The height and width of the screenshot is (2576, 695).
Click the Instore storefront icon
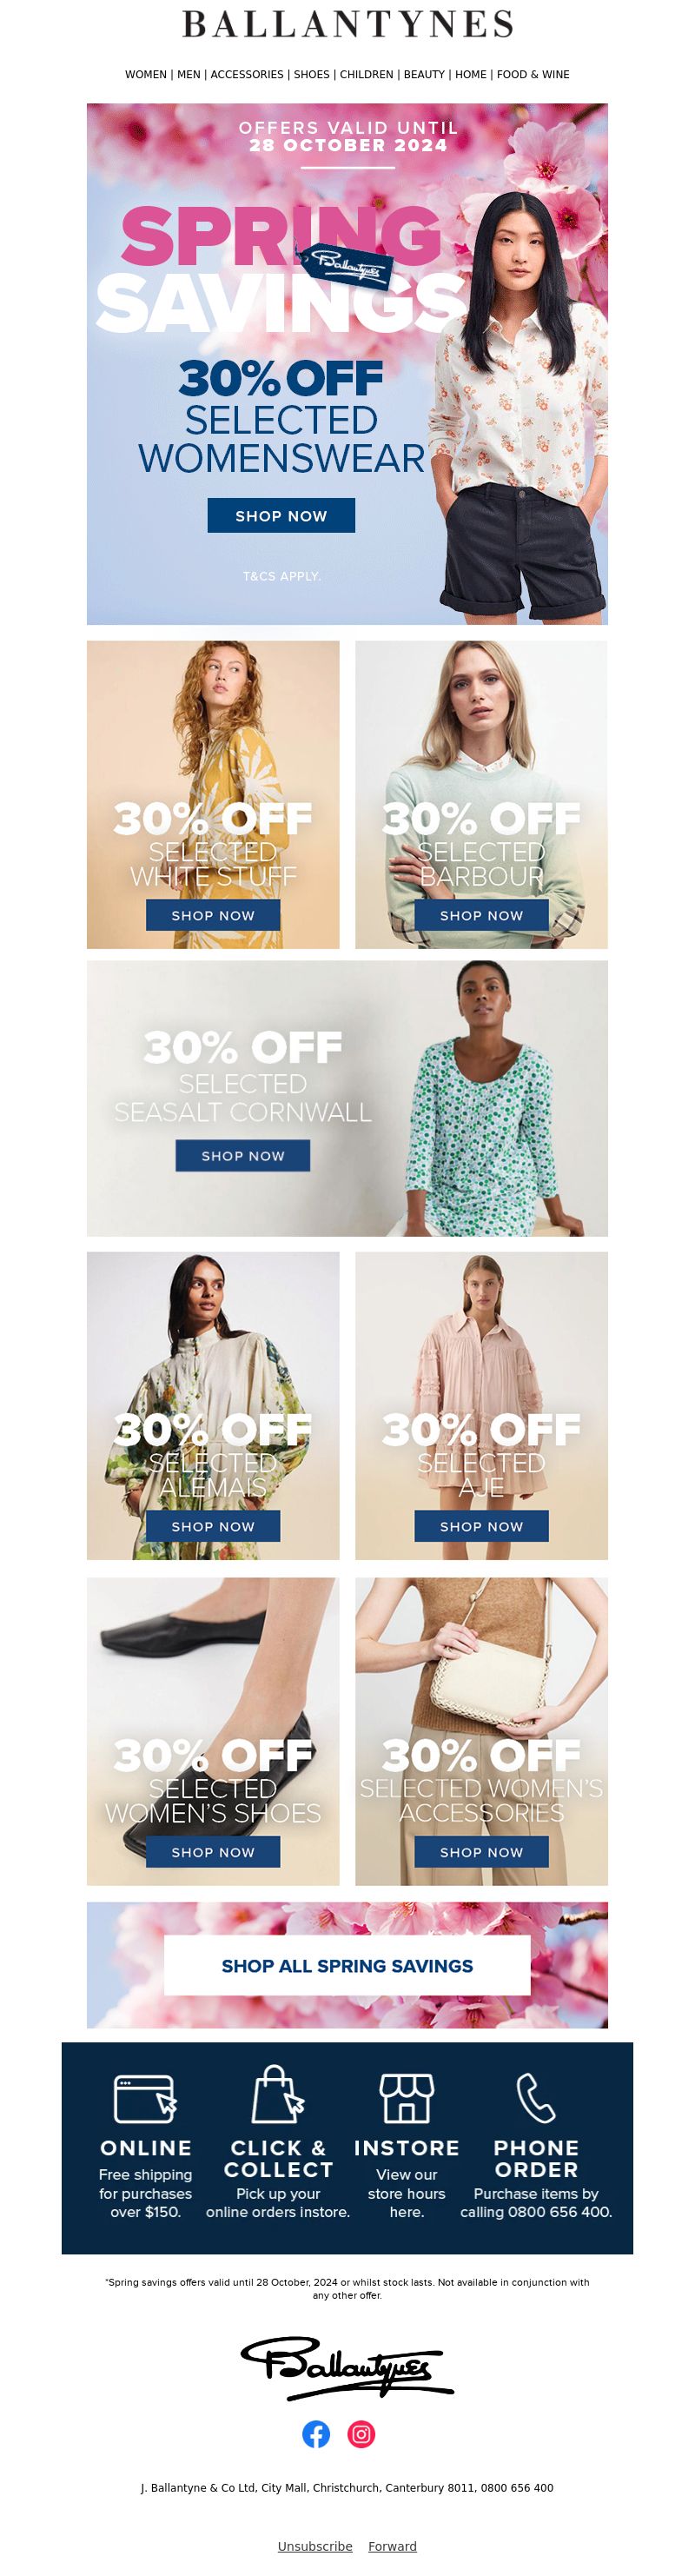[406, 2097]
